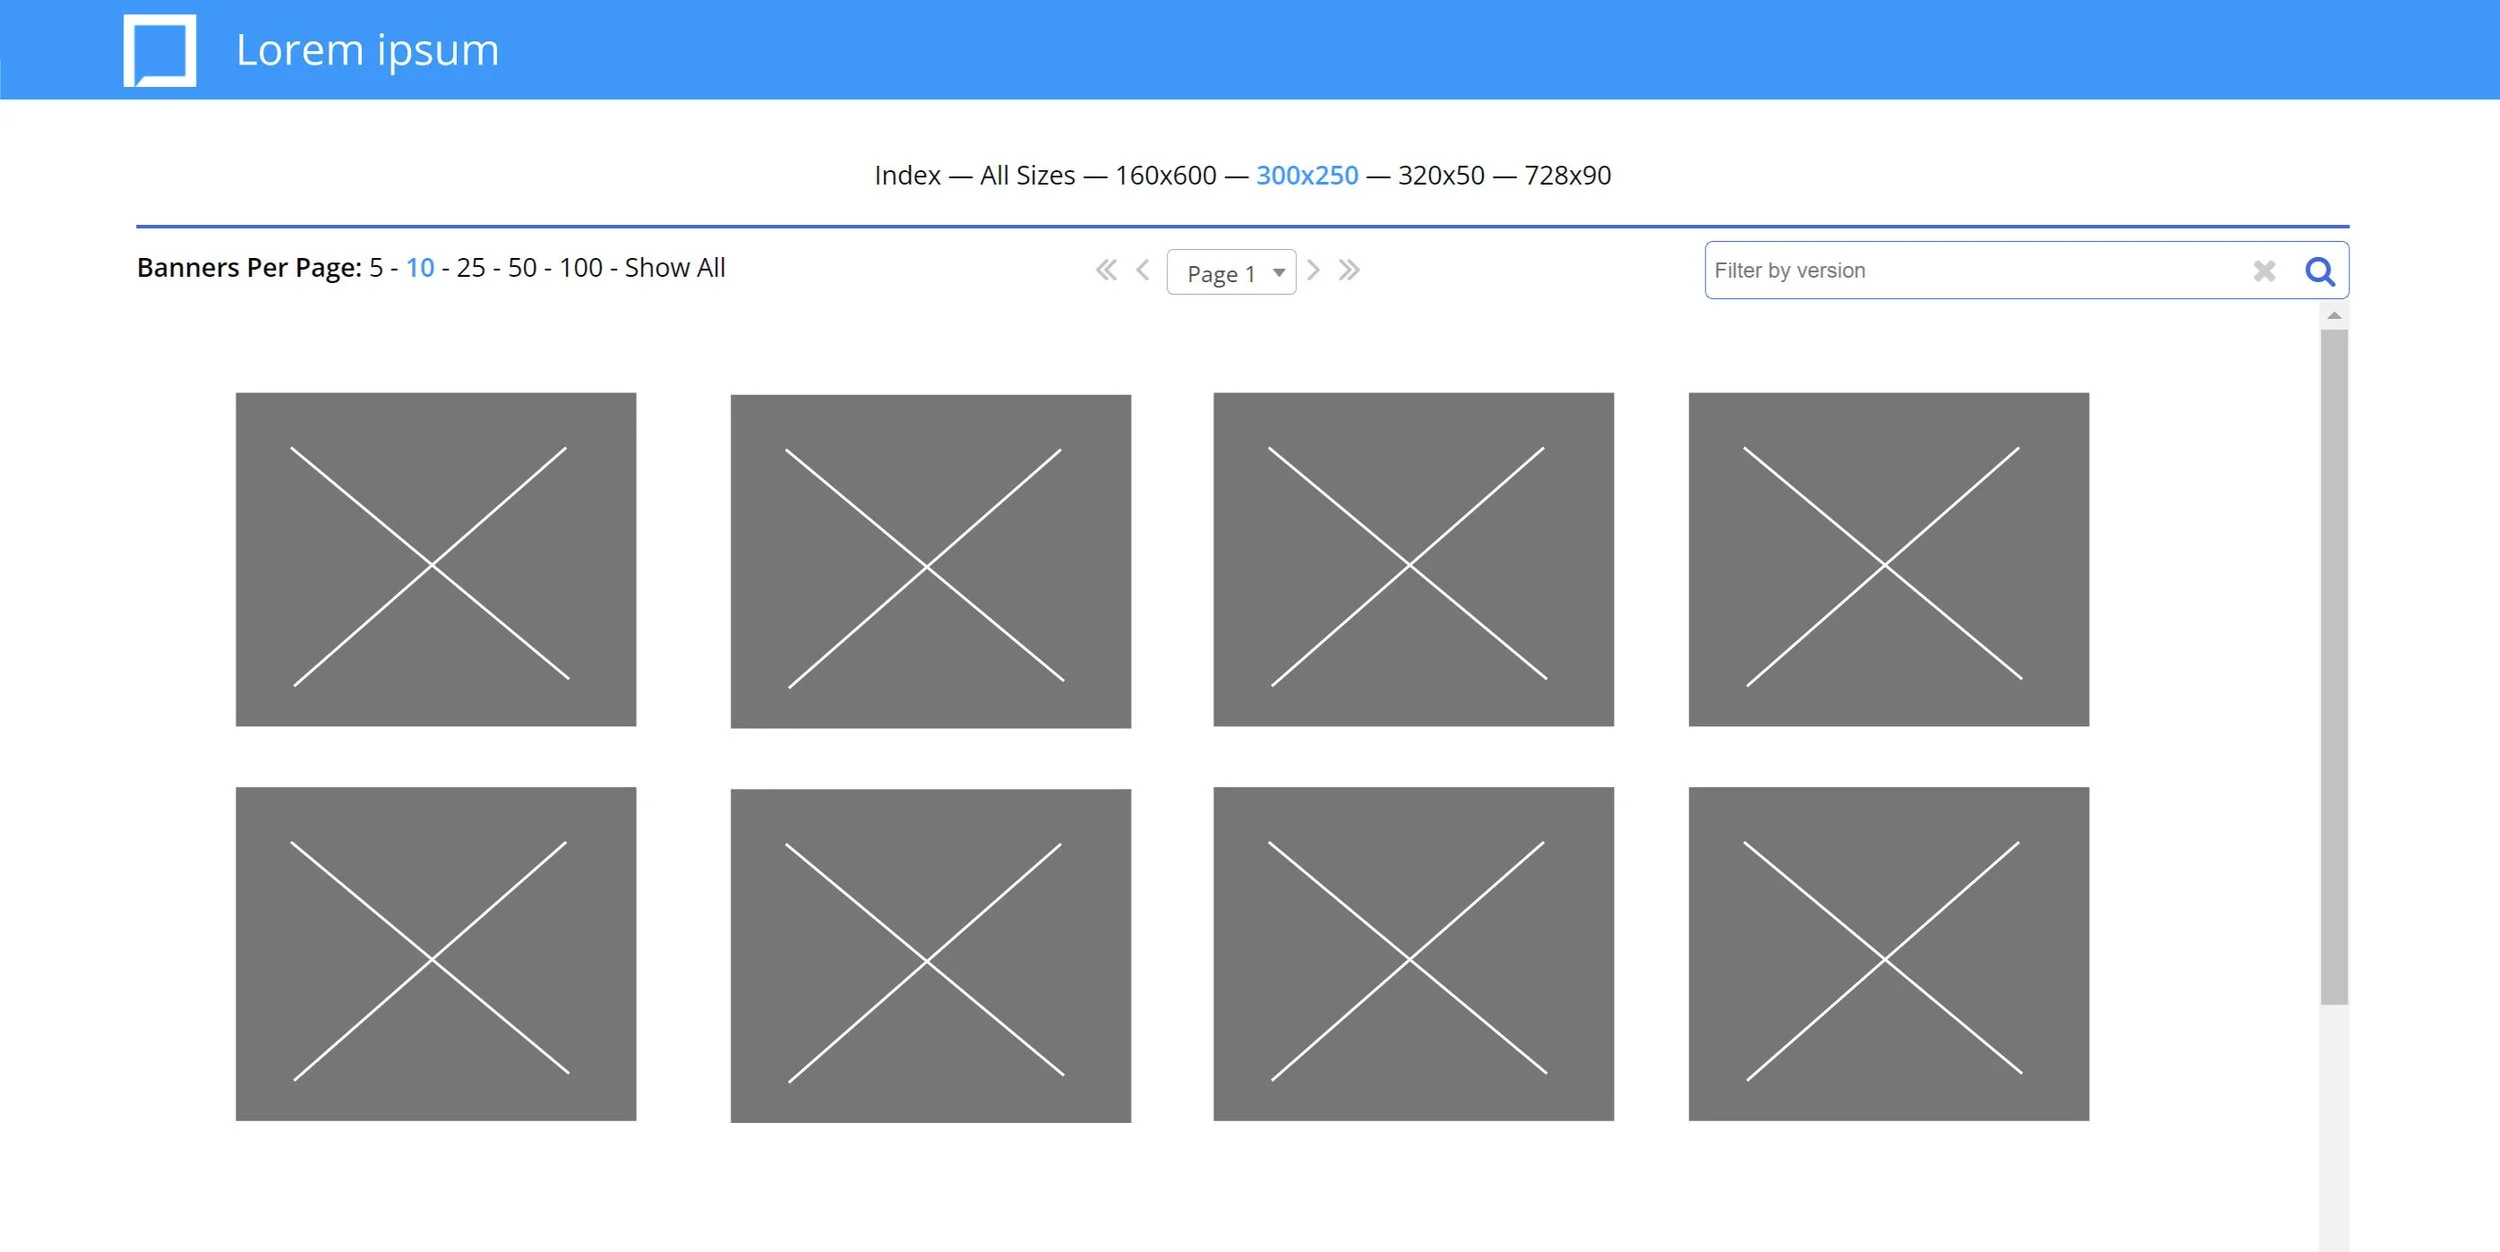The image size is (2500, 1252).
Task: Go to previous page arrow
Action: (1141, 270)
